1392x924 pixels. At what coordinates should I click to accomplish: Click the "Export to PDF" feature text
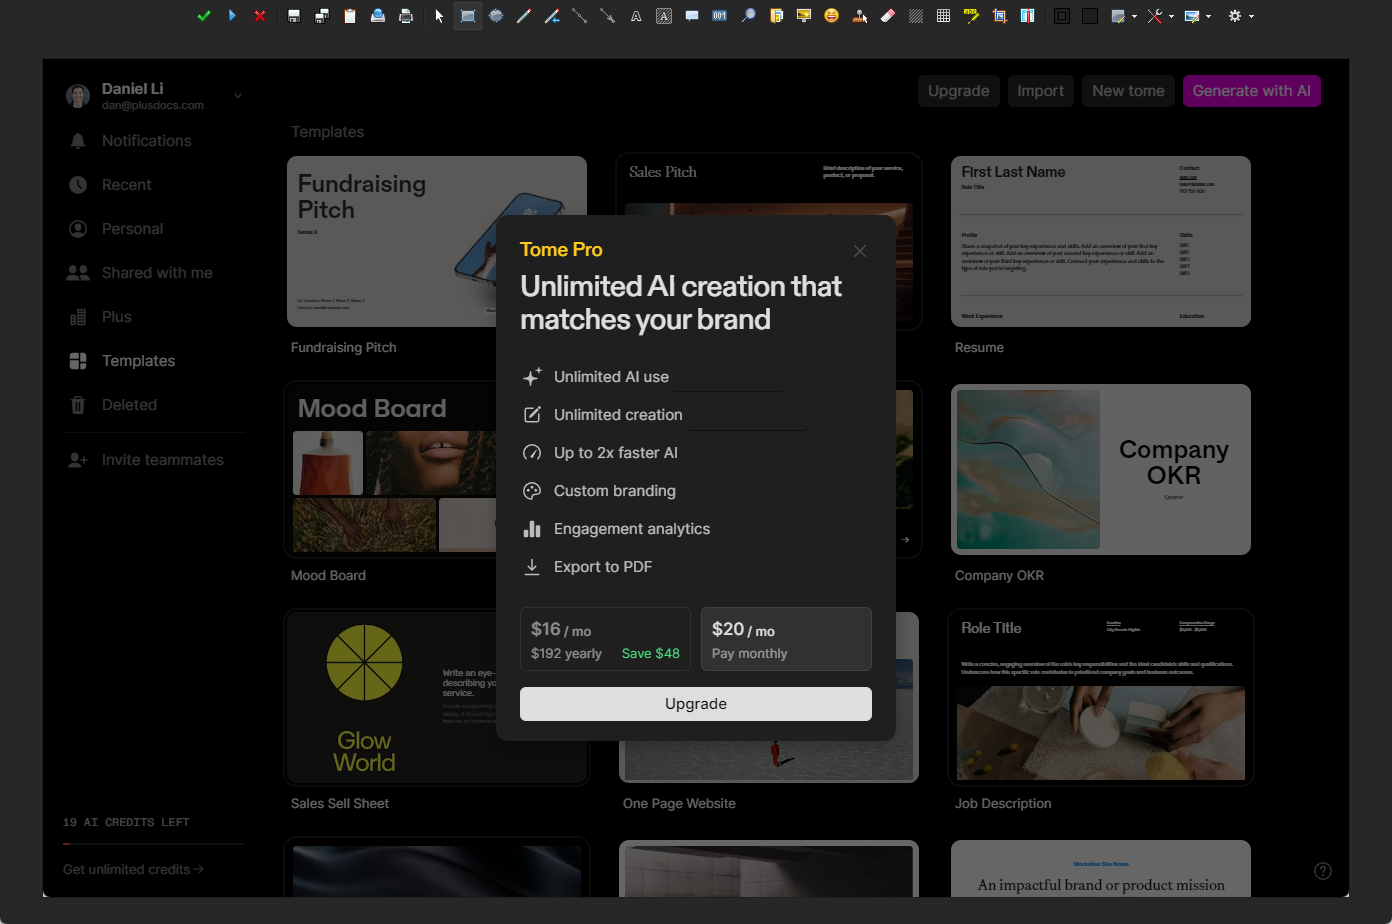(x=603, y=567)
